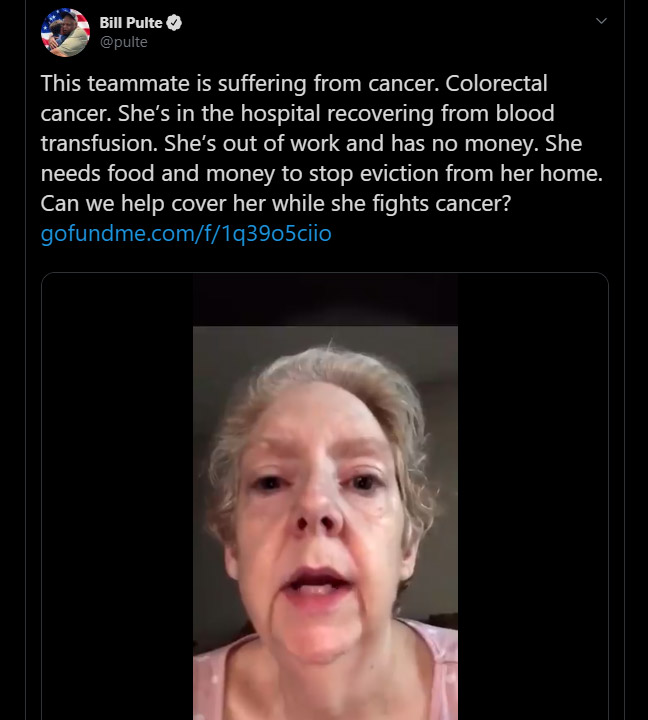The image size is (648, 720).
Task: Click the verified badge beside Bill Pulte
Action: pyautogui.click(x=173, y=23)
